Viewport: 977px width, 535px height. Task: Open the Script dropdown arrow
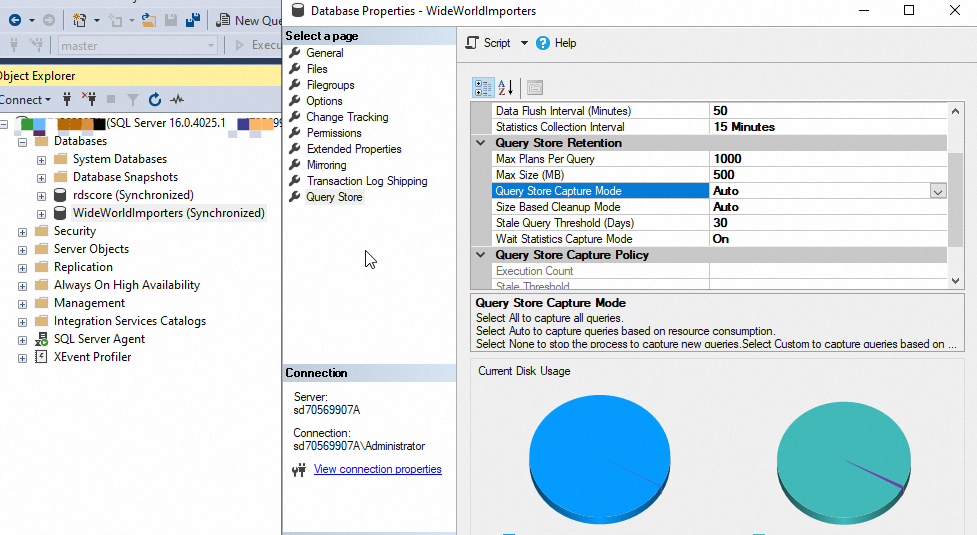524,43
